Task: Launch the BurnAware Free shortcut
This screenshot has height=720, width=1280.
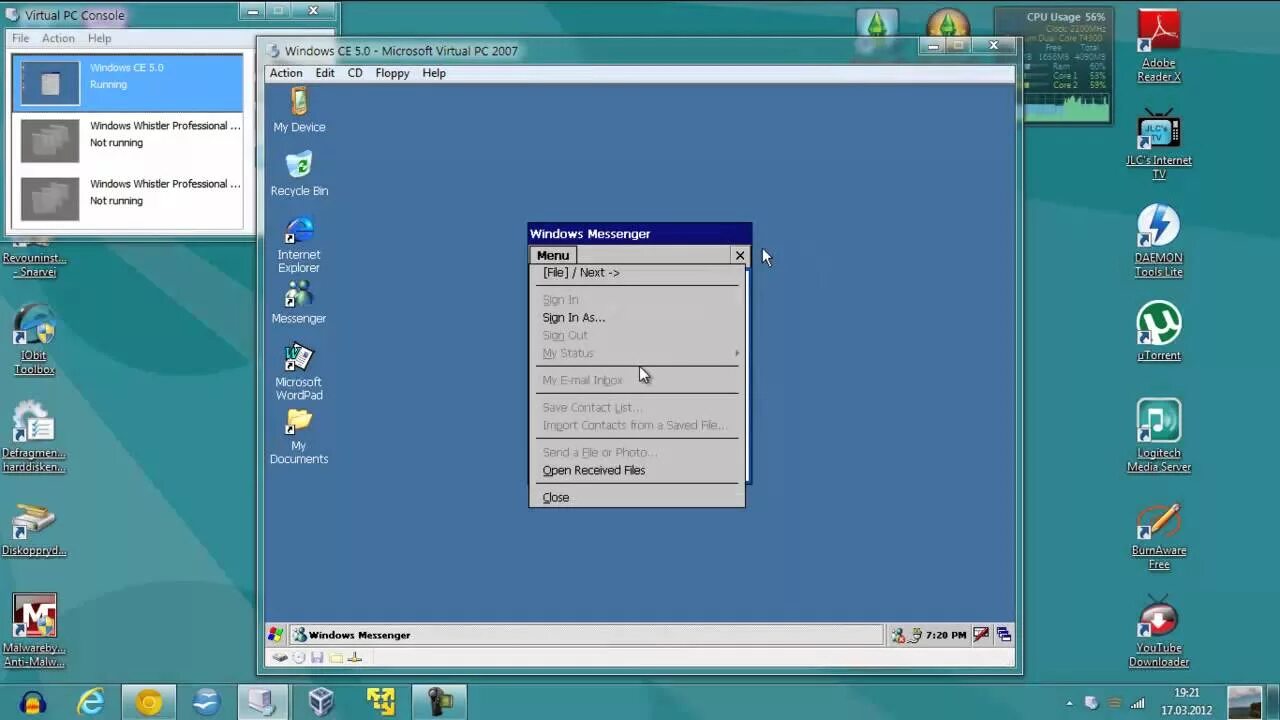Action: [x=1159, y=537]
